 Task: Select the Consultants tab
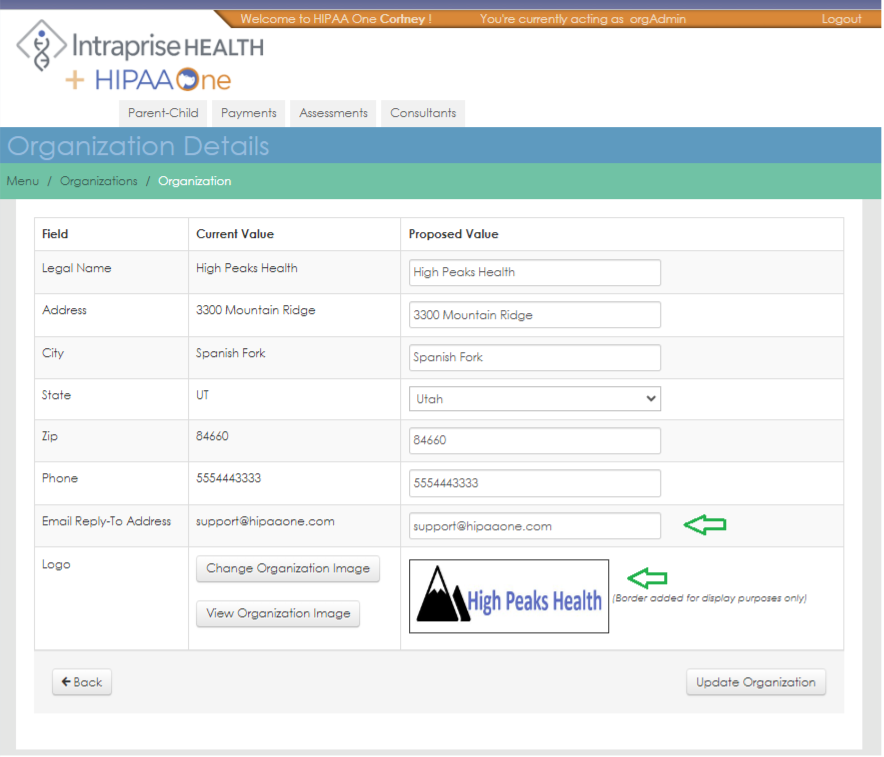(x=422, y=112)
